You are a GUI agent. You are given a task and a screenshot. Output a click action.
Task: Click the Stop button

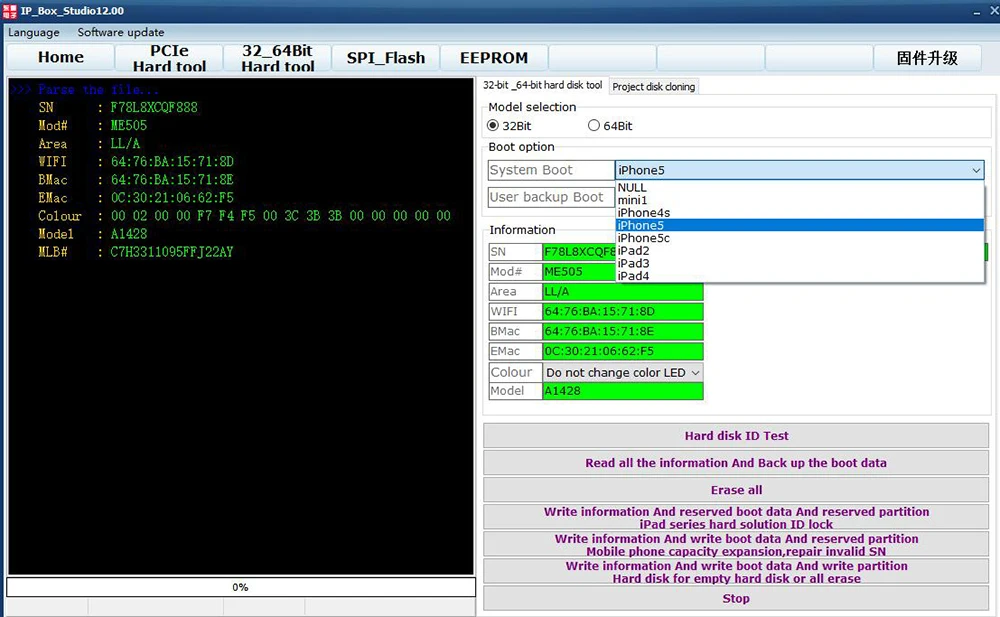pos(736,598)
